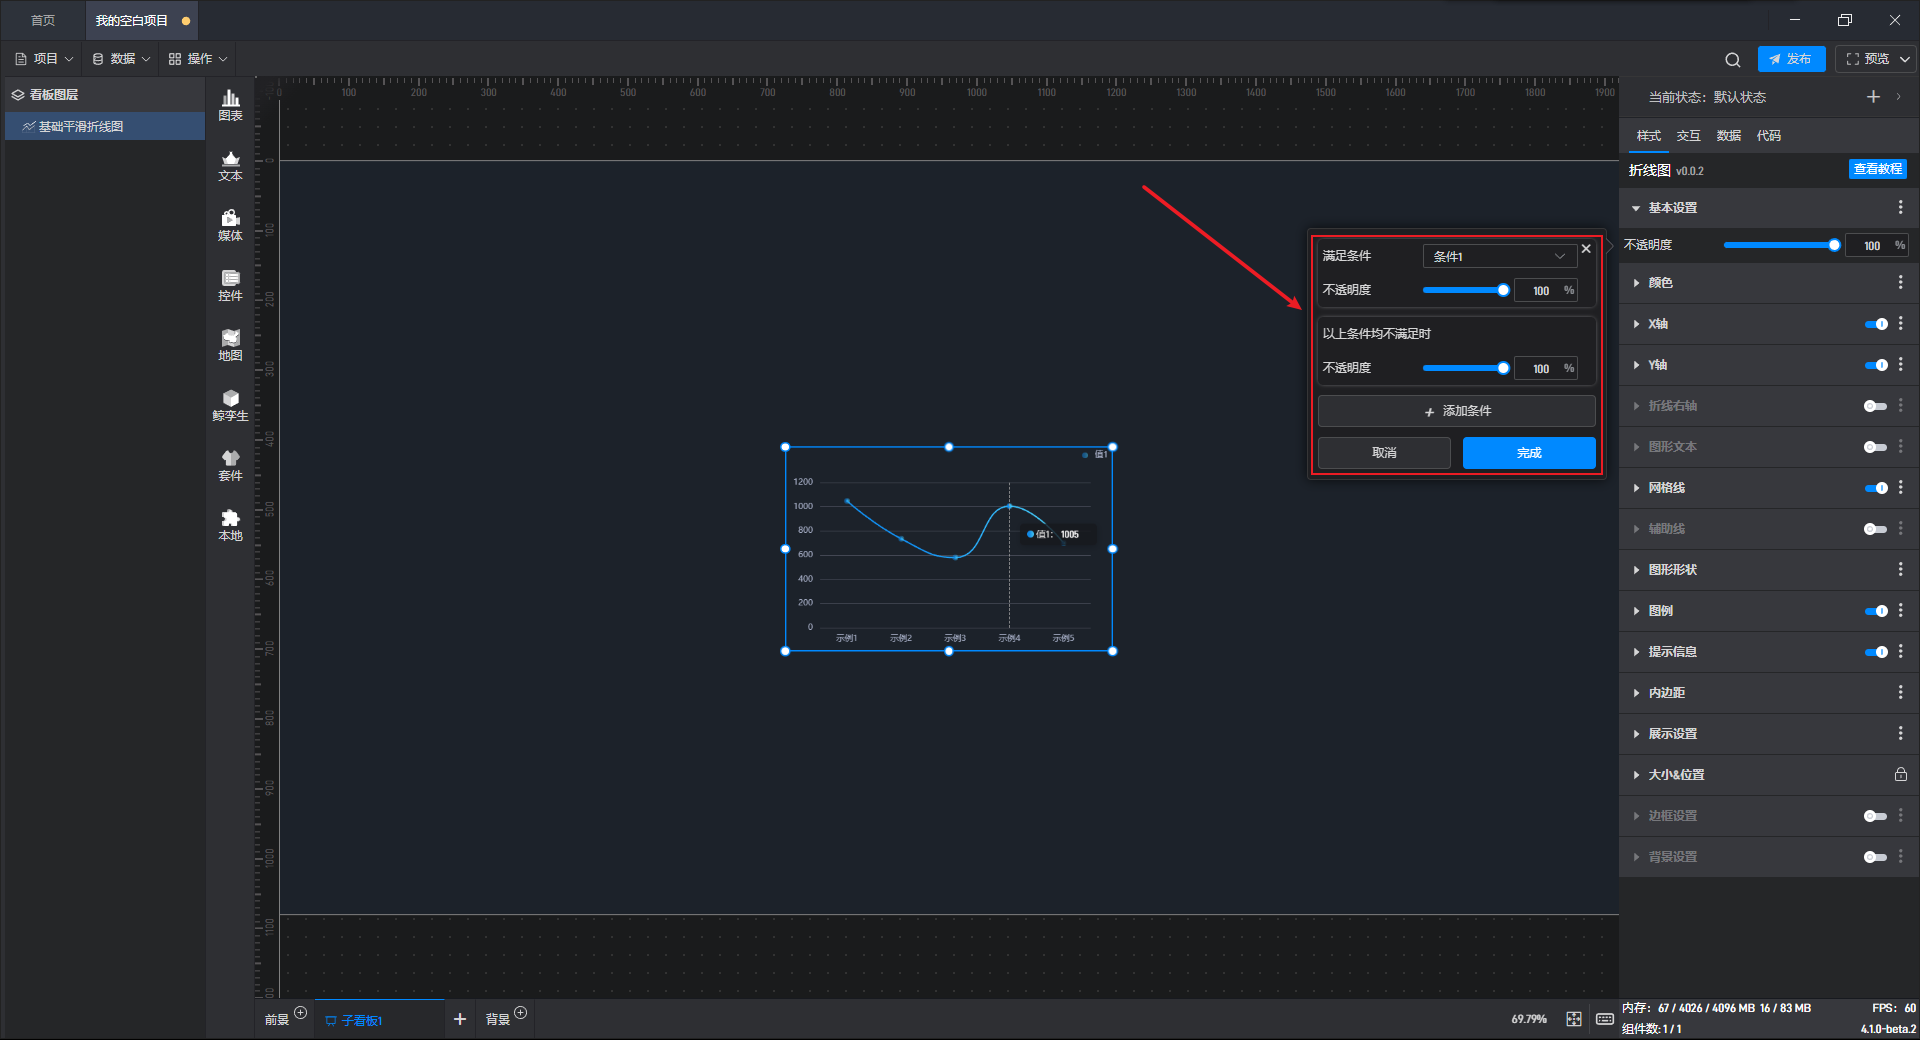Toggle the 提示信息 tooltip switch
The width and height of the screenshot is (1920, 1040).
point(1876,652)
